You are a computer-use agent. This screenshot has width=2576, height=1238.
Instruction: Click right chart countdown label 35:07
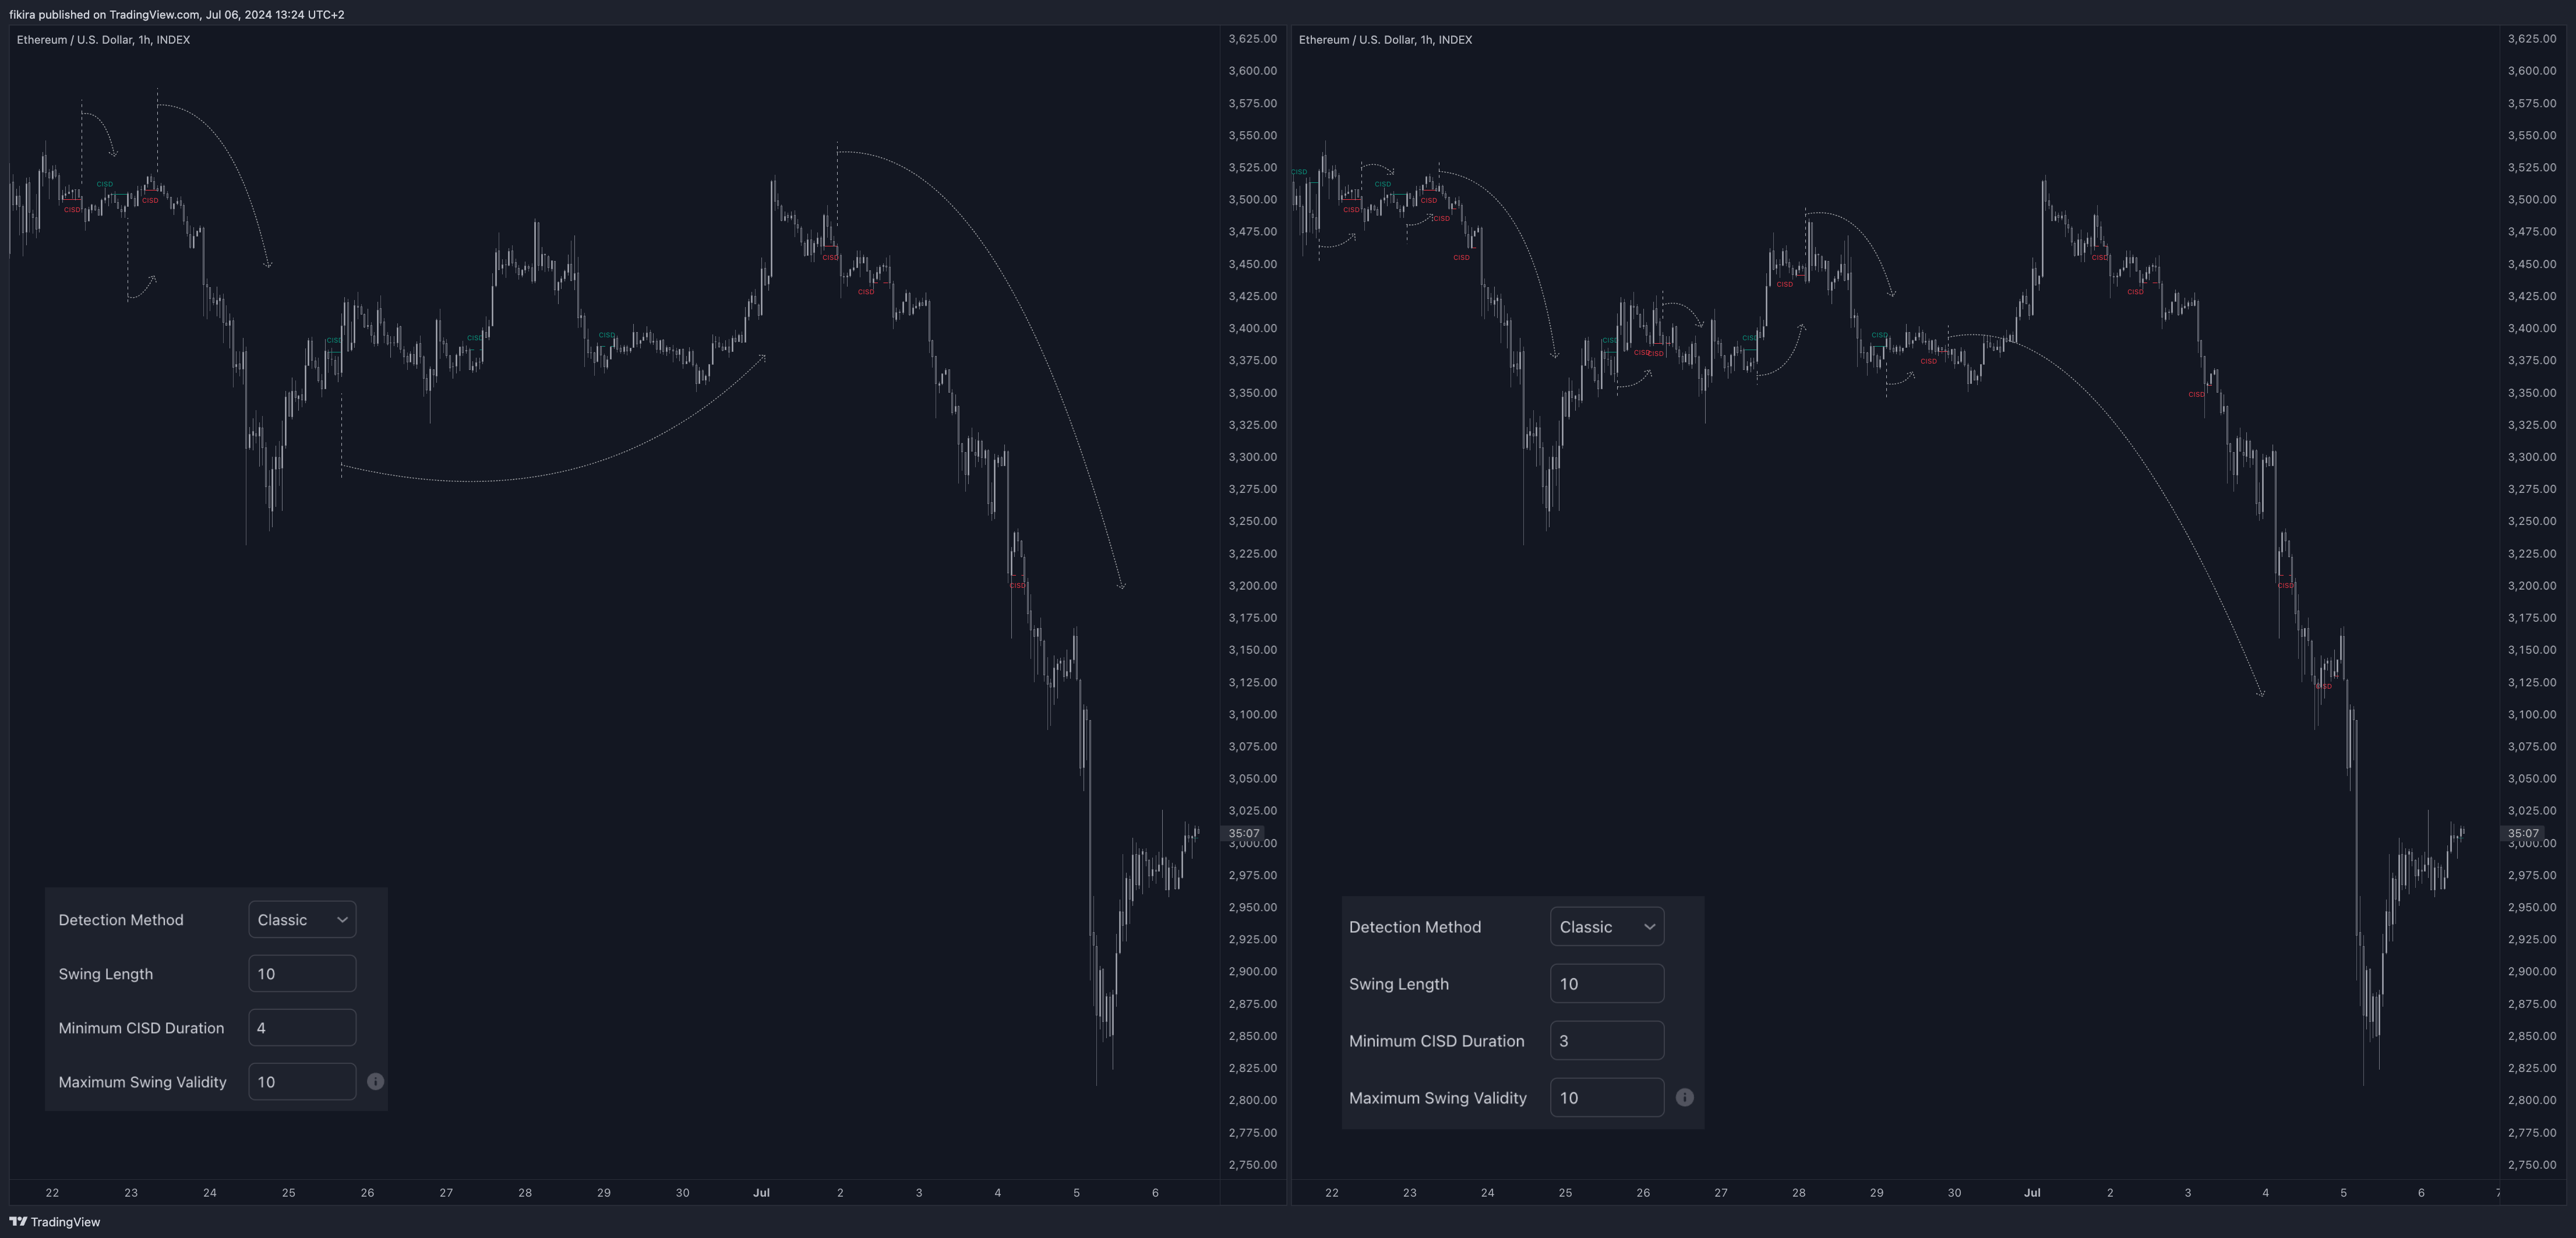(x=2523, y=833)
